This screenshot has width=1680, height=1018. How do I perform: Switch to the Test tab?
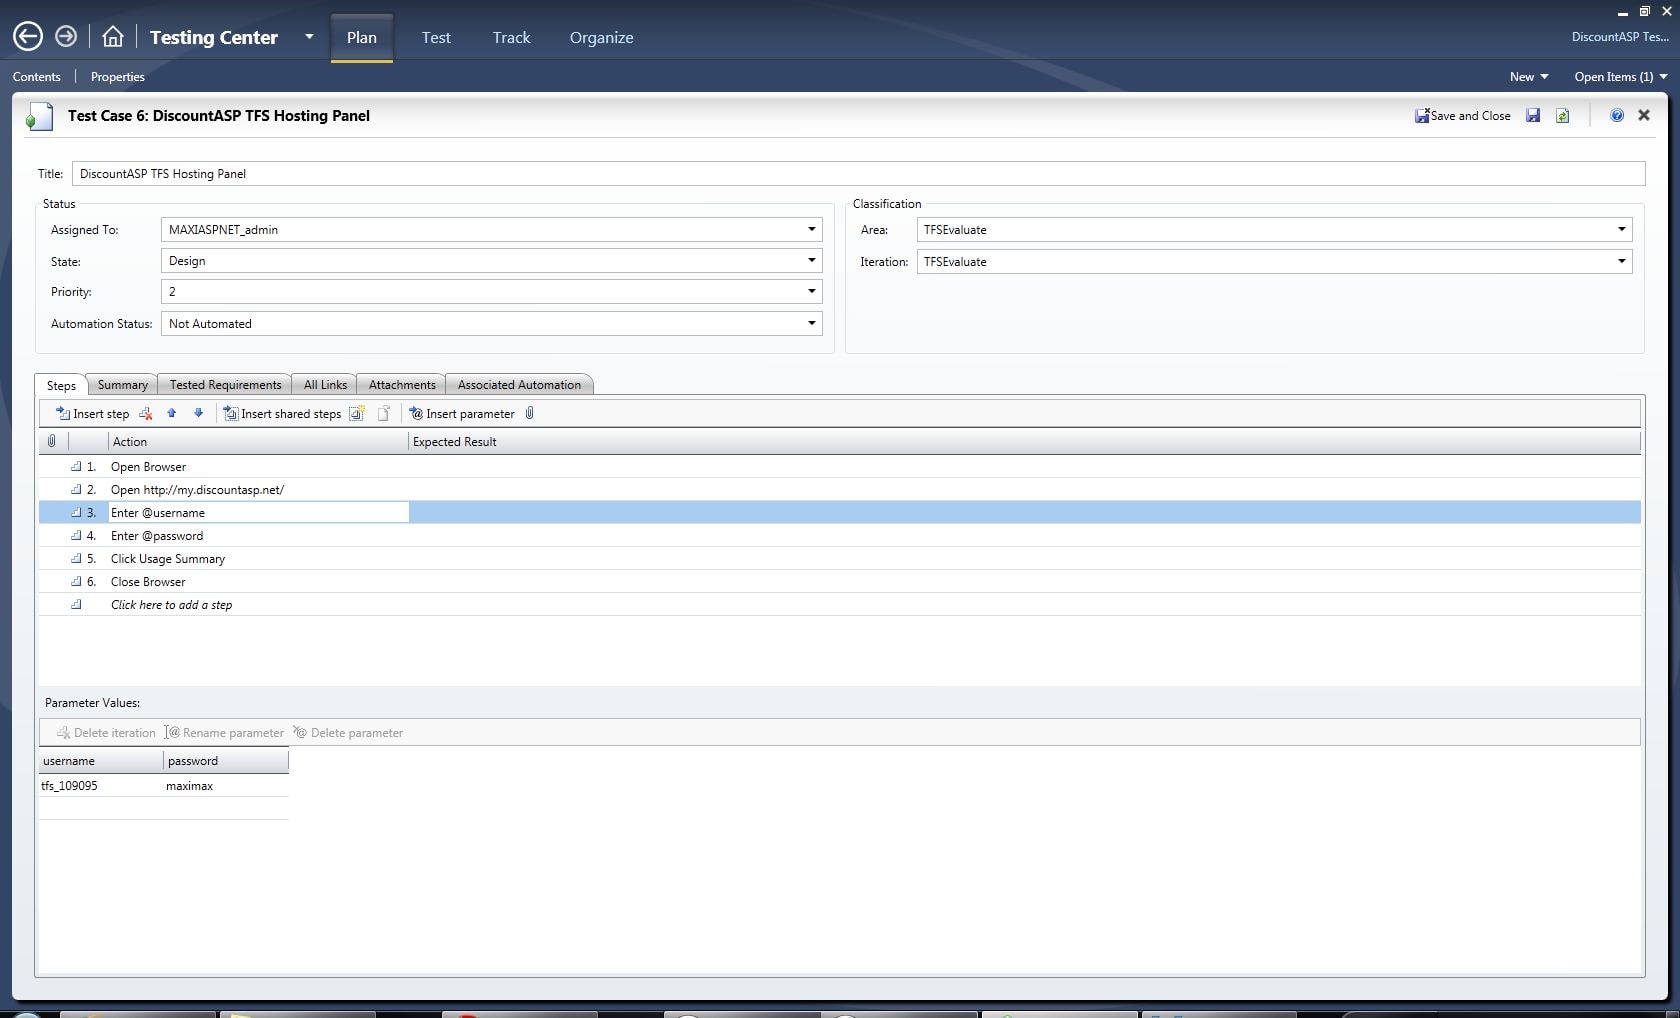[x=436, y=37]
